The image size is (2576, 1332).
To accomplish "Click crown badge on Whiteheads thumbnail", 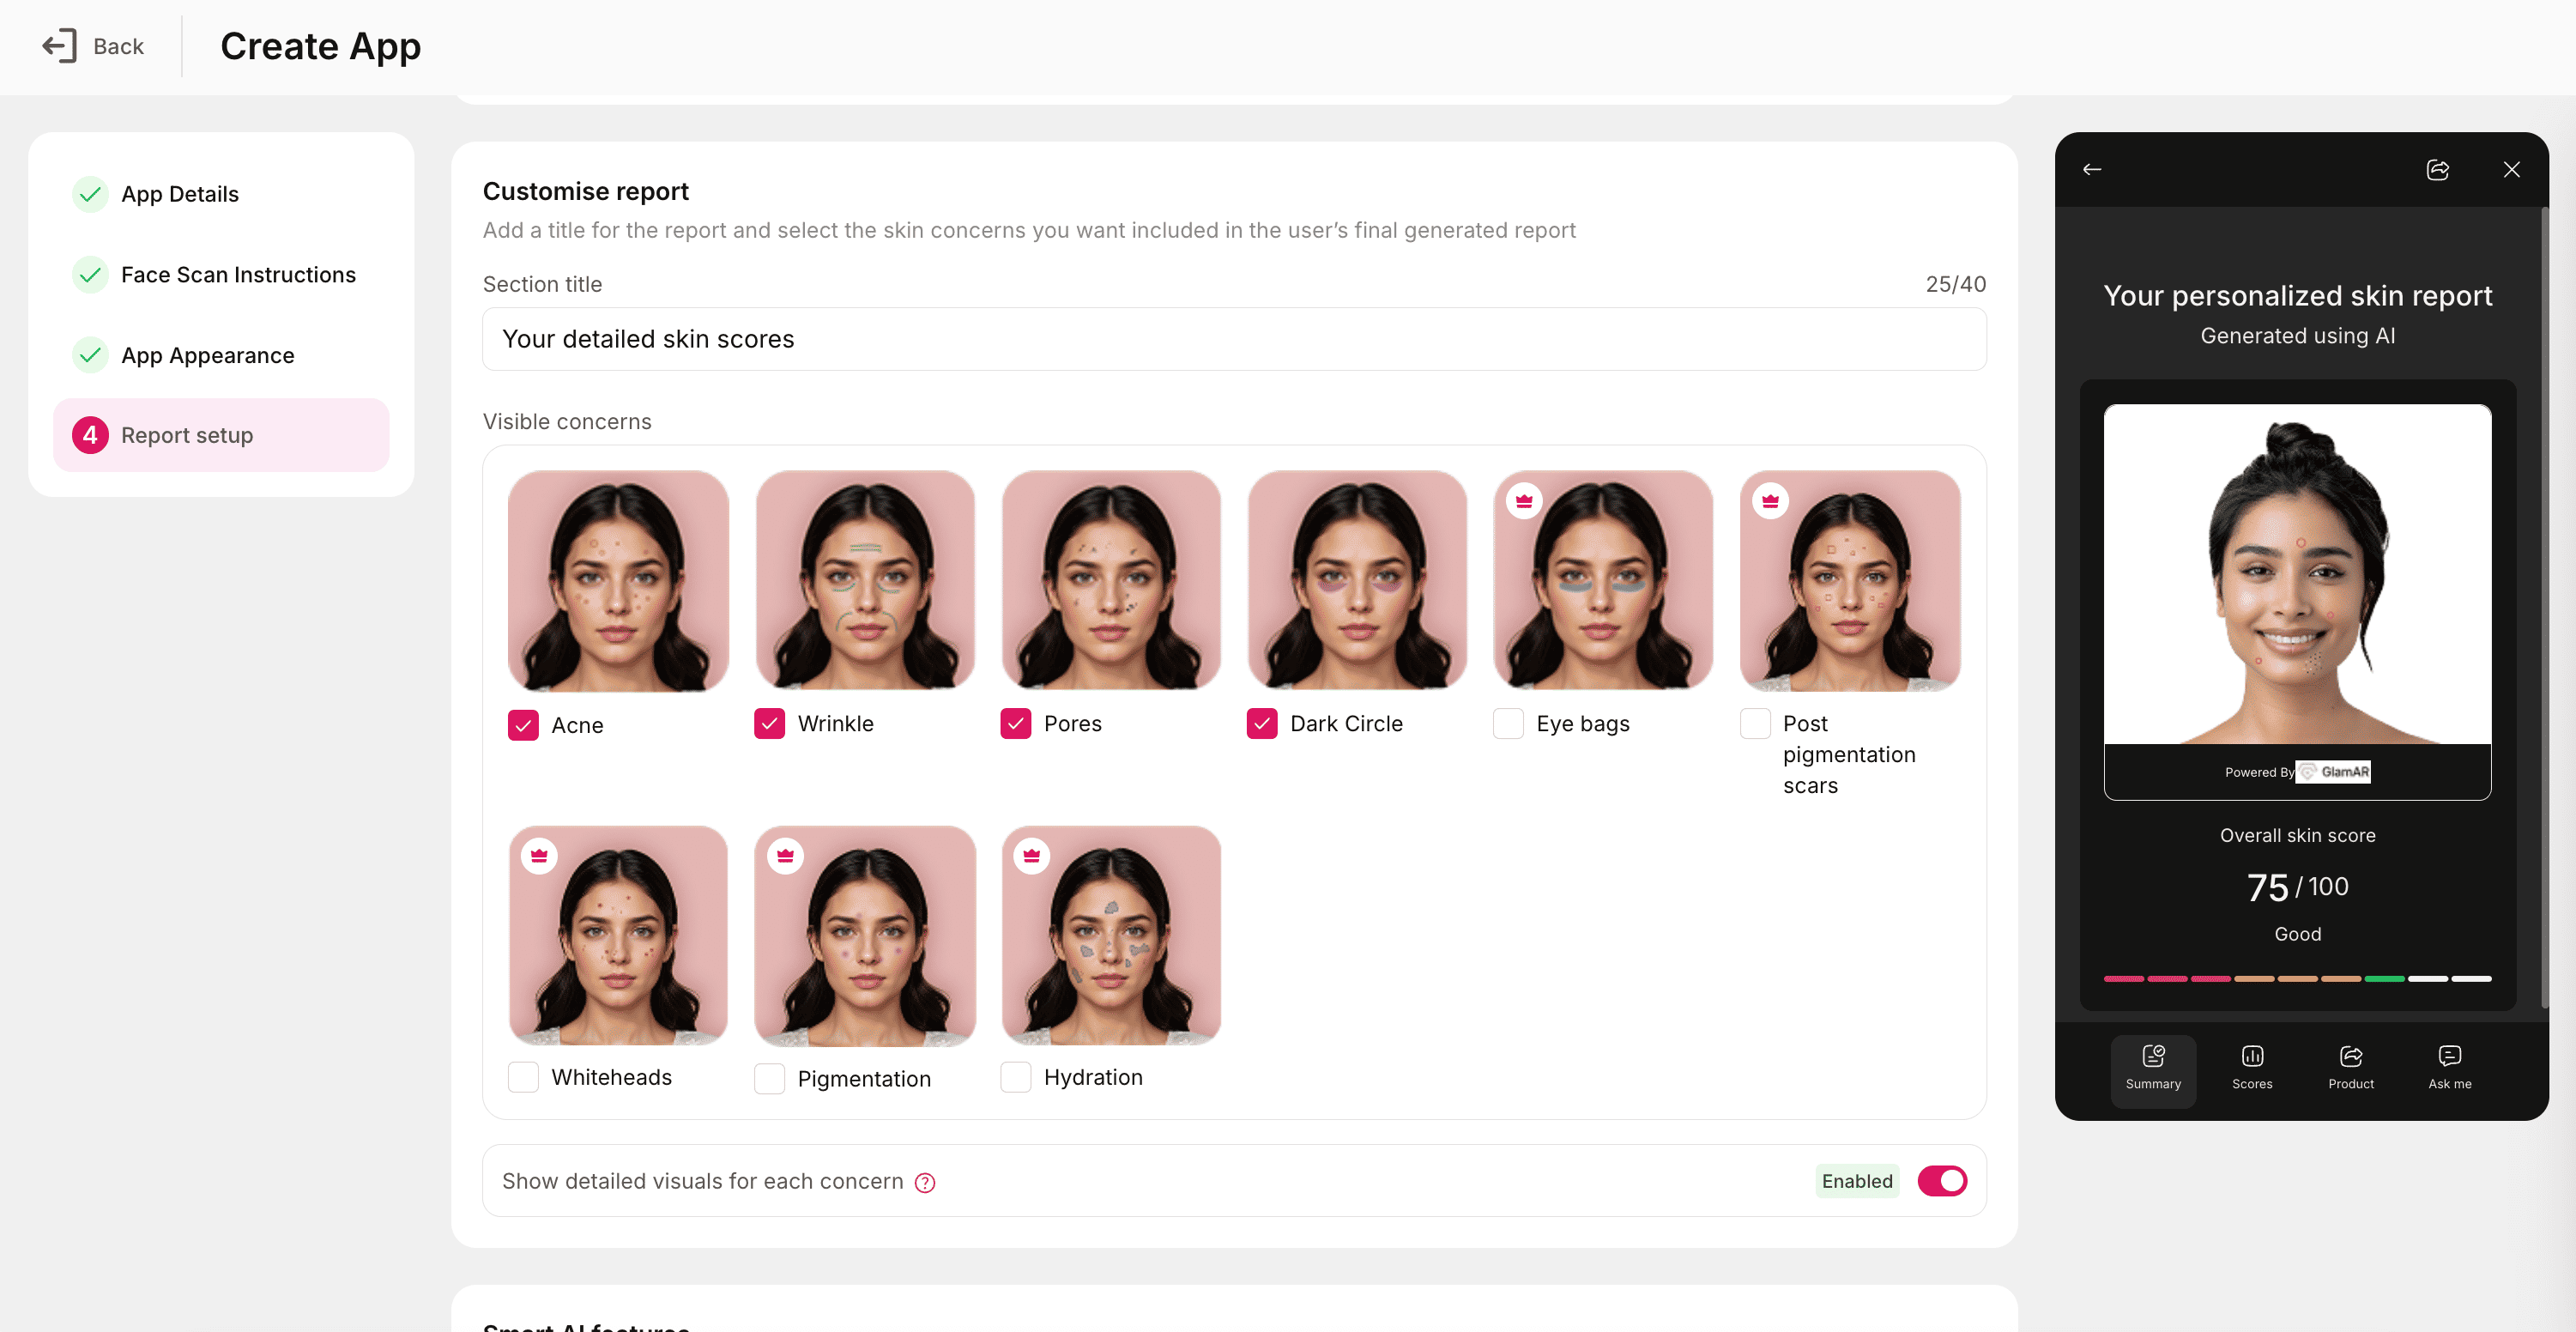I will (539, 855).
